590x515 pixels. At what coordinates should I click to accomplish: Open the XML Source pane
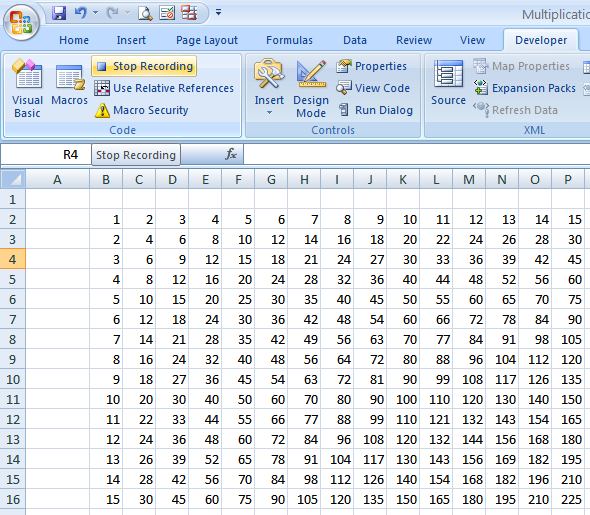coord(448,83)
